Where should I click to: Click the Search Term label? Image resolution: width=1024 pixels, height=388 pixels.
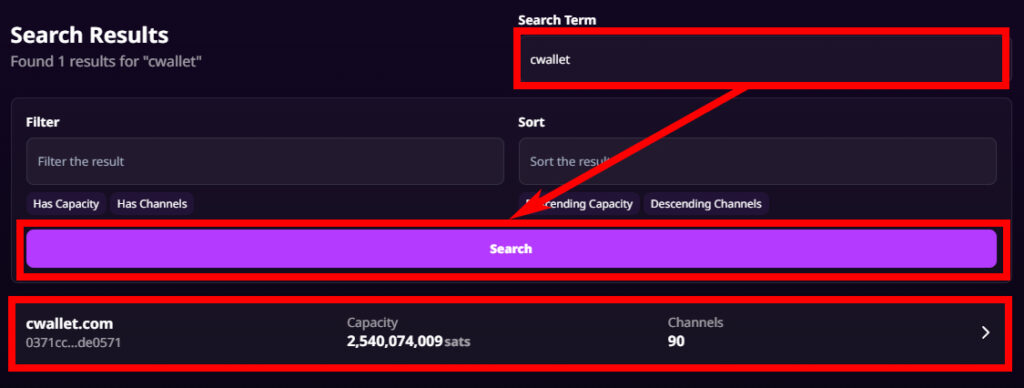(557, 20)
